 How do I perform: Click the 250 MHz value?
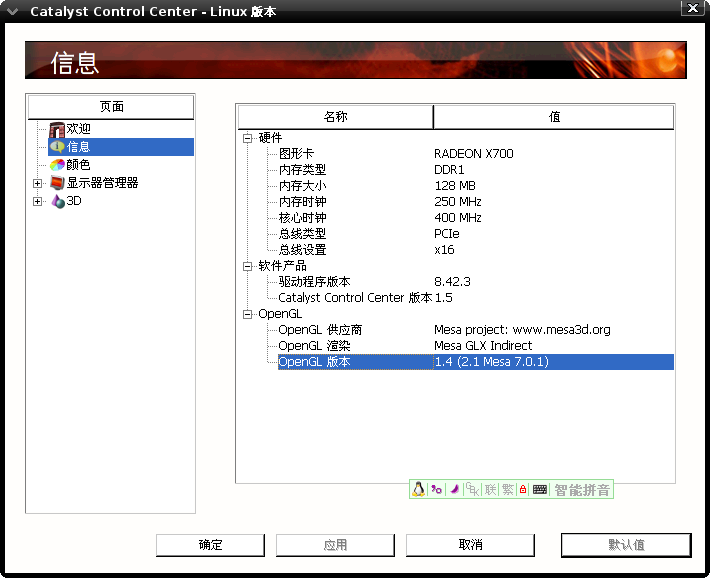click(457, 202)
